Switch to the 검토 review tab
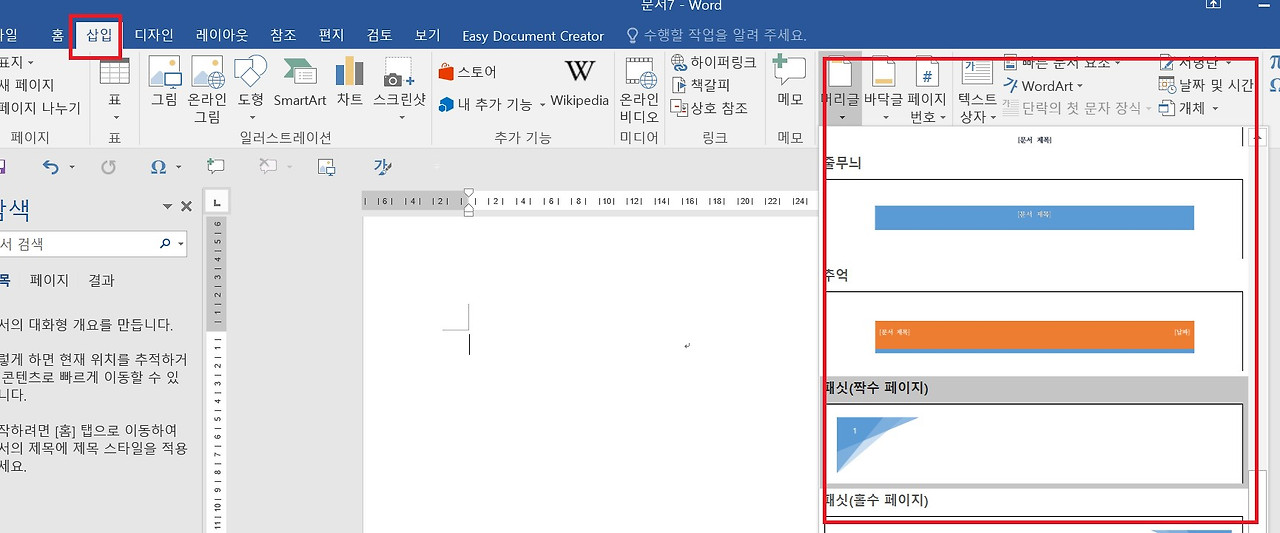This screenshot has width=1280, height=533. click(x=379, y=35)
